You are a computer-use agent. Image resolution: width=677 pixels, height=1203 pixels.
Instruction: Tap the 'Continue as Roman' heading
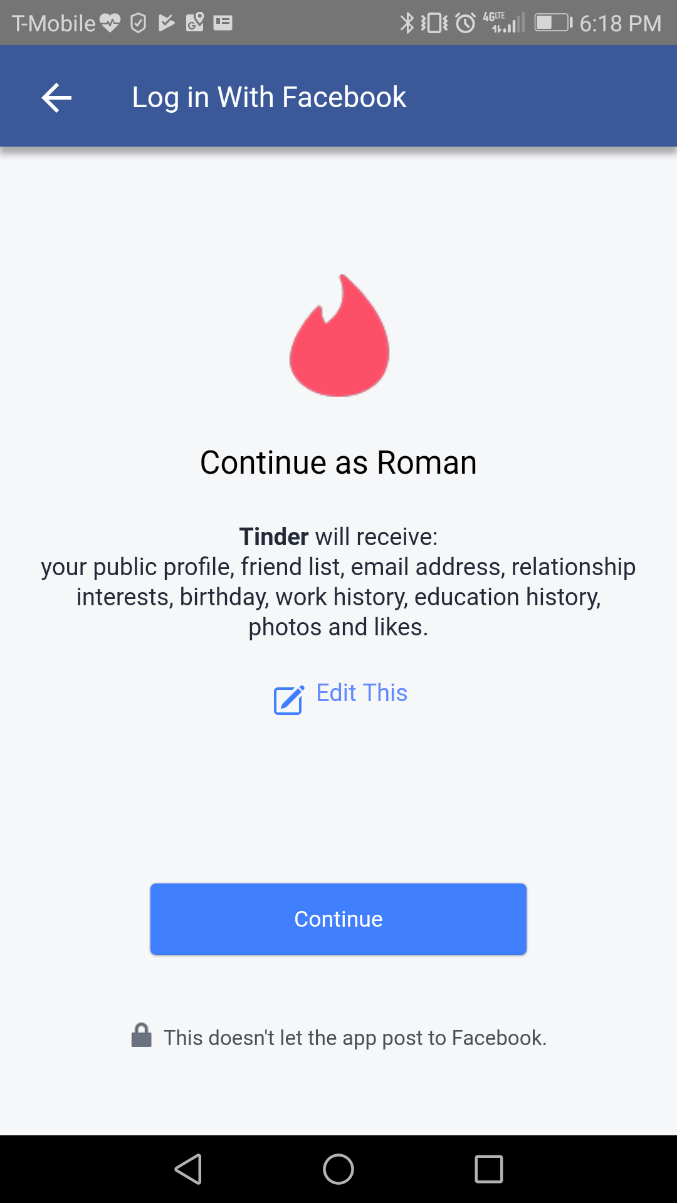pos(338,462)
